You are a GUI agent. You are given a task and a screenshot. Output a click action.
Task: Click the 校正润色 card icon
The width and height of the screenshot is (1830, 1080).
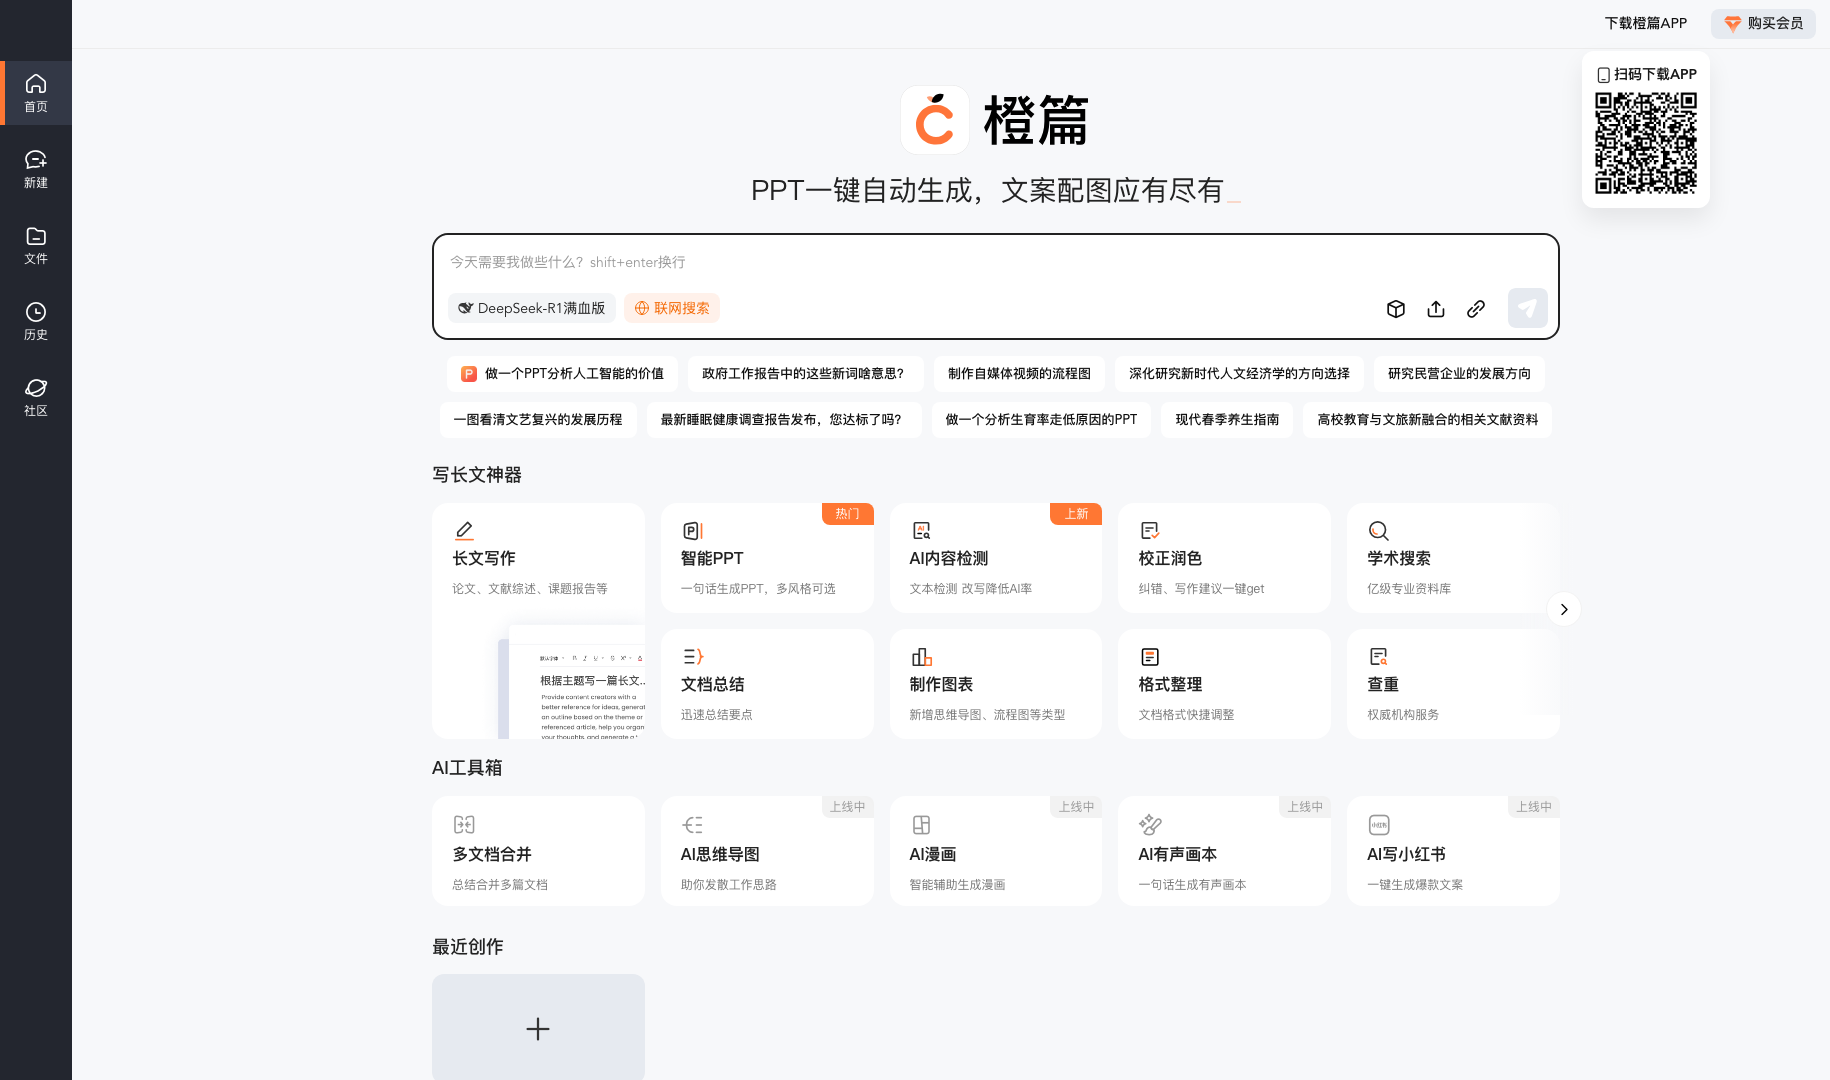click(1150, 531)
